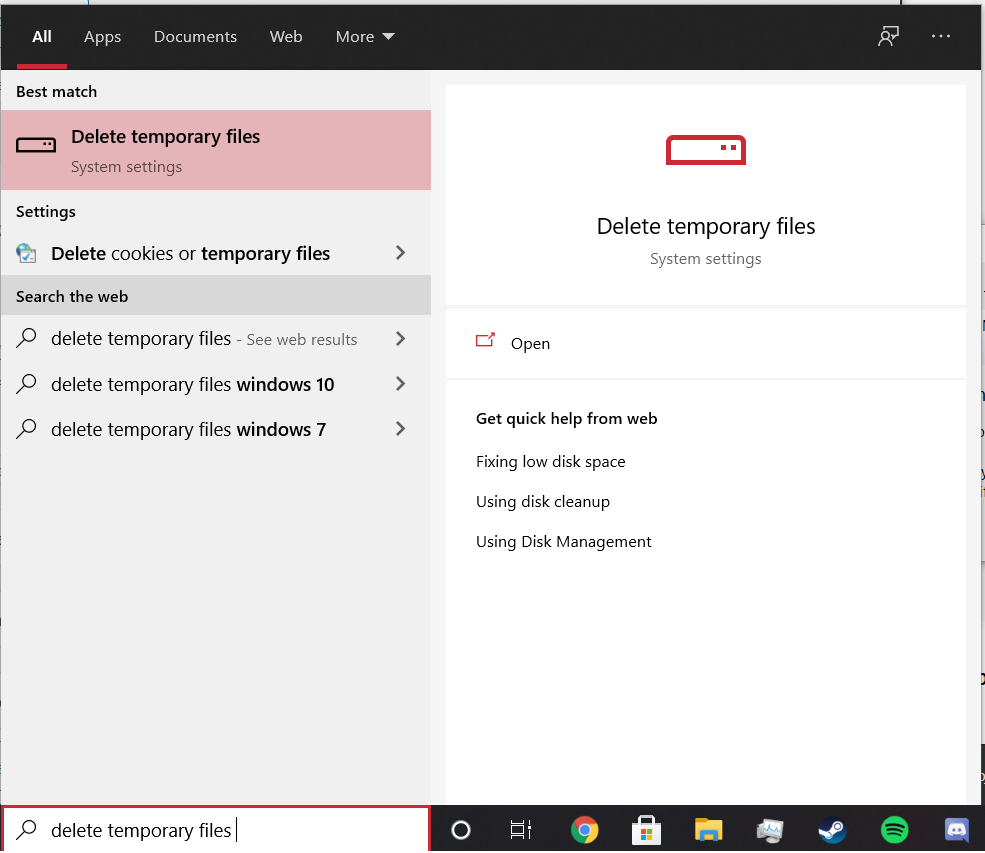985x853 pixels.
Task: Open the three-dot options menu
Action: pos(941,36)
